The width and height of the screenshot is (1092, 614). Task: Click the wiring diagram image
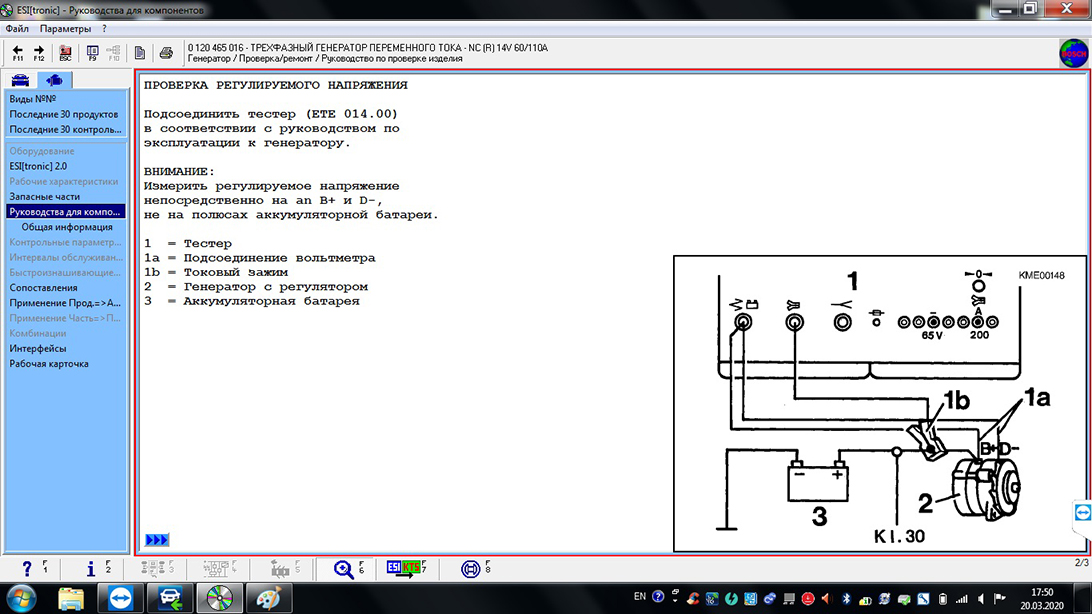[880, 403]
